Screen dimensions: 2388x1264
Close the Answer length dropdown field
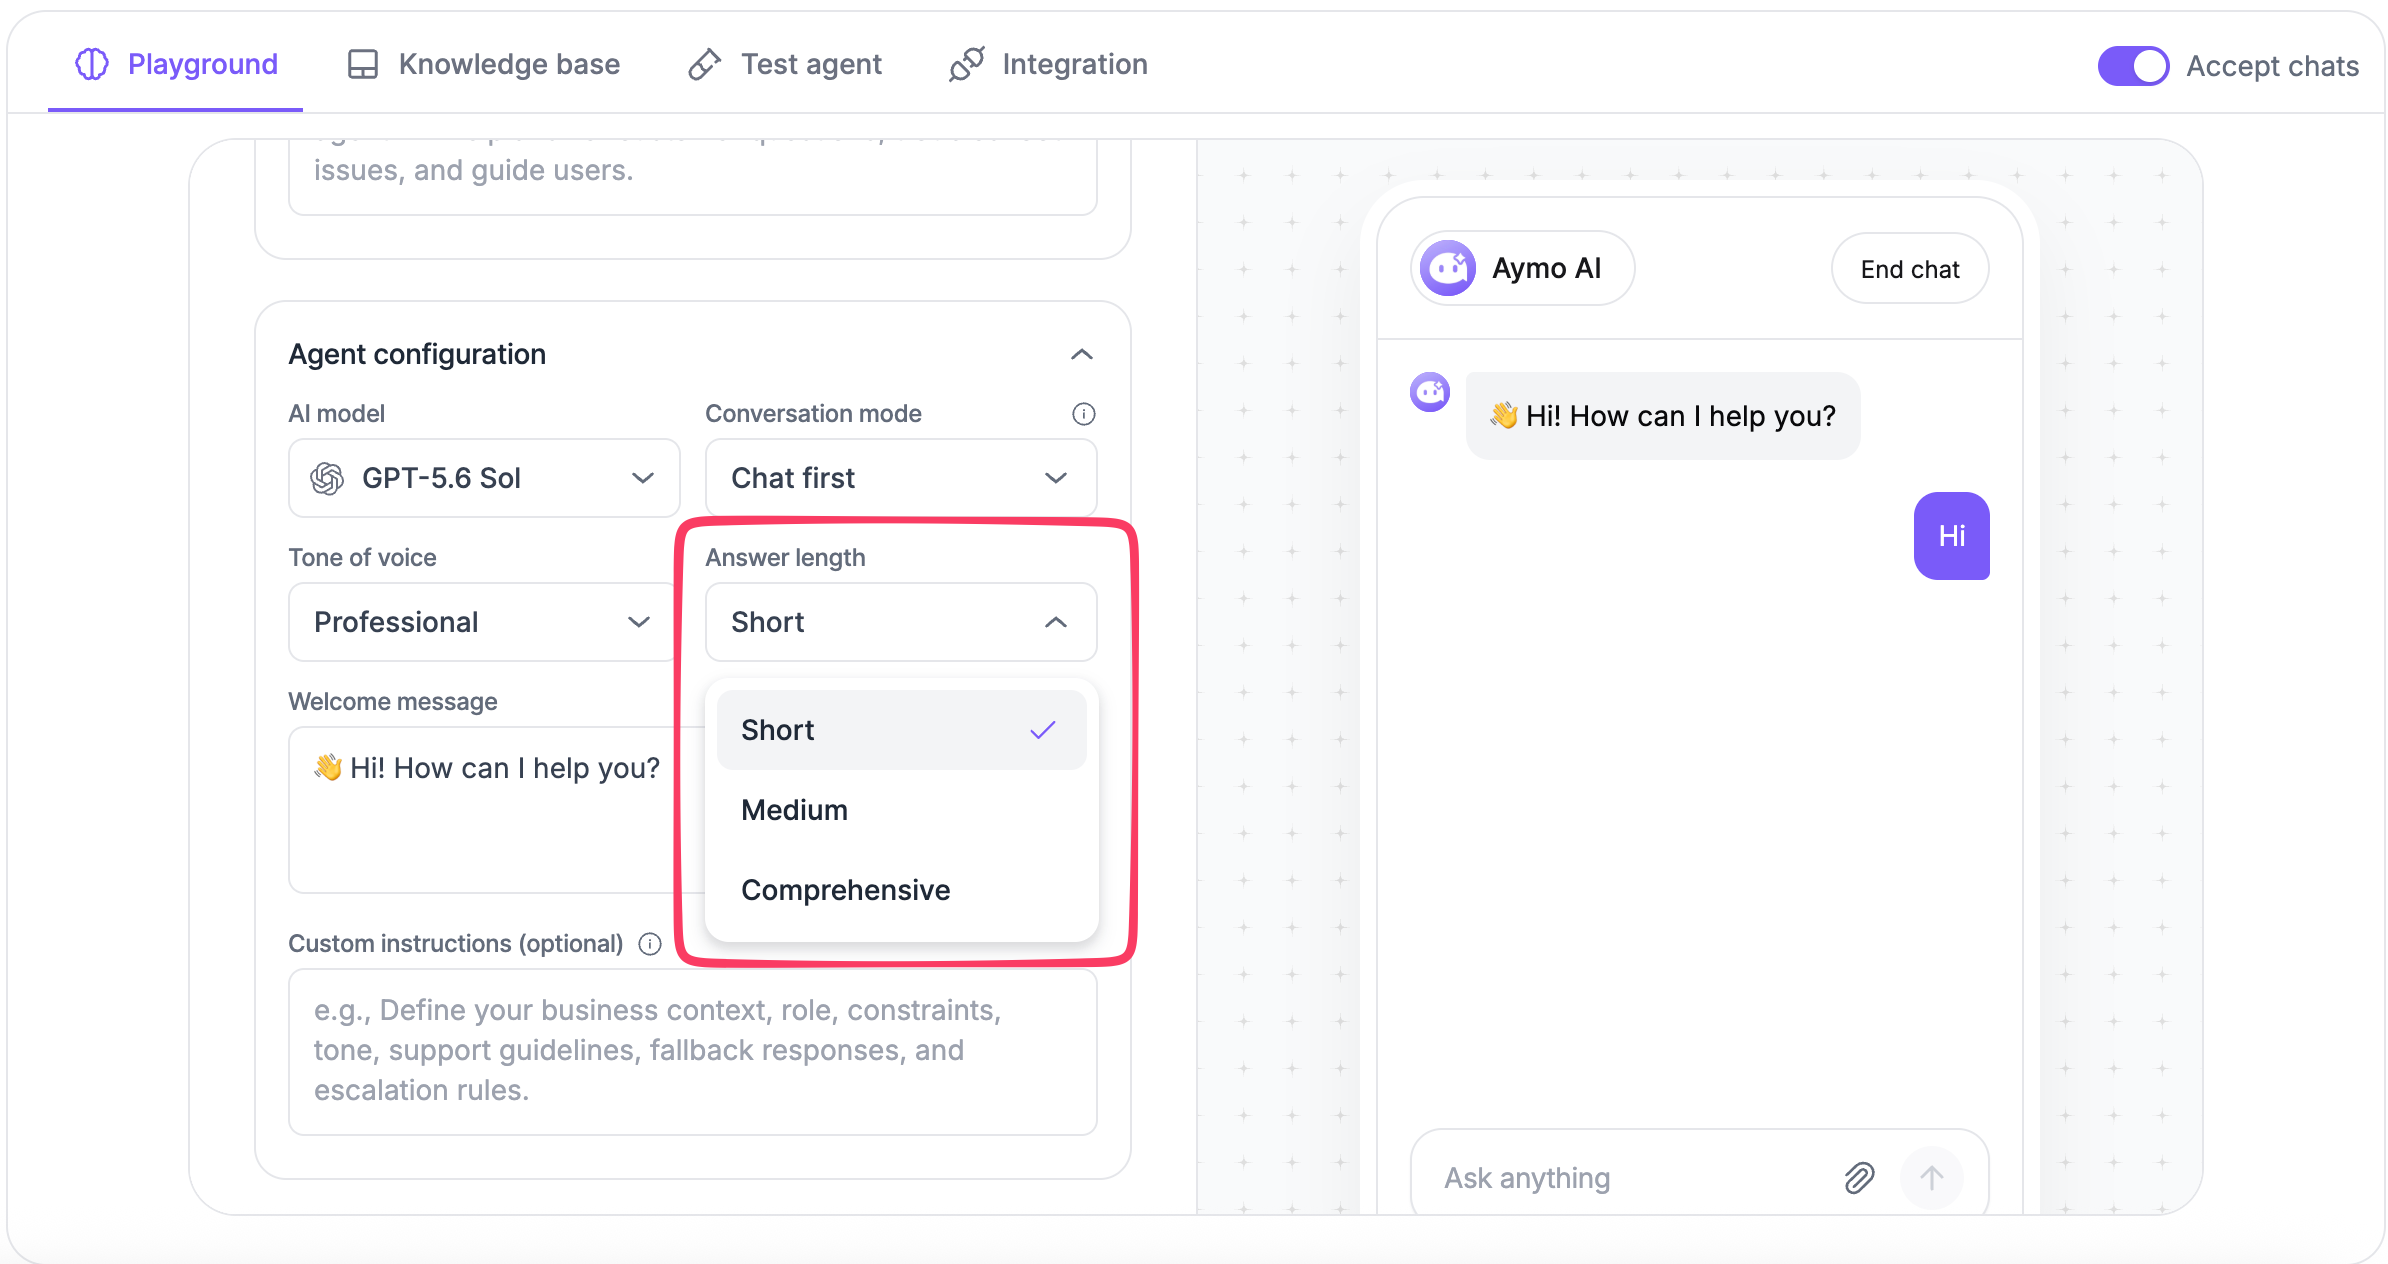click(x=901, y=622)
